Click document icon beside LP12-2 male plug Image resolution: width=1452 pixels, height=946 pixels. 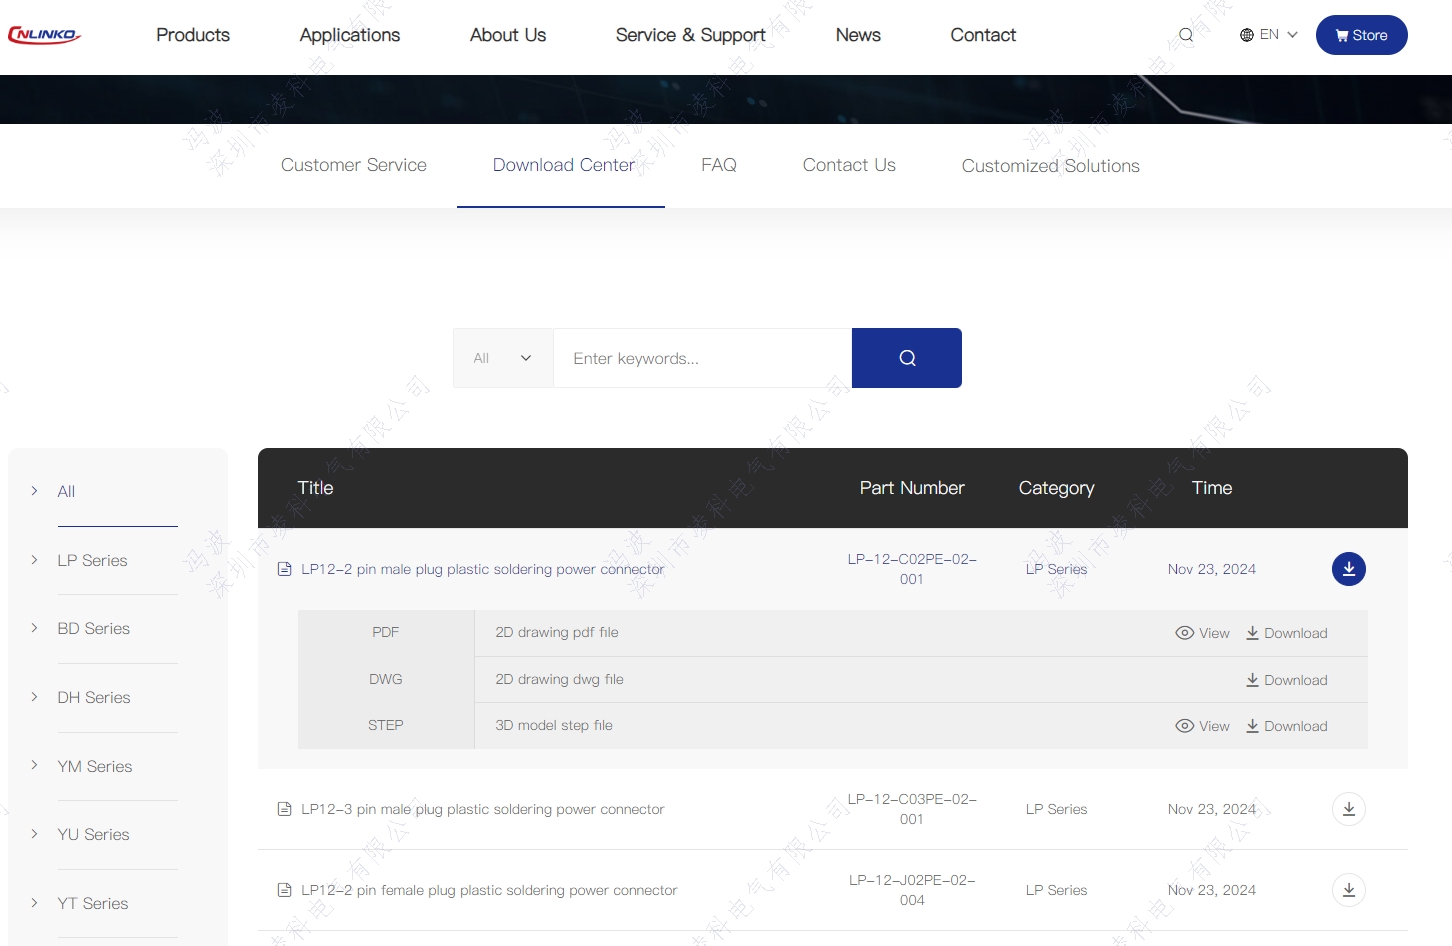(285, 569)
